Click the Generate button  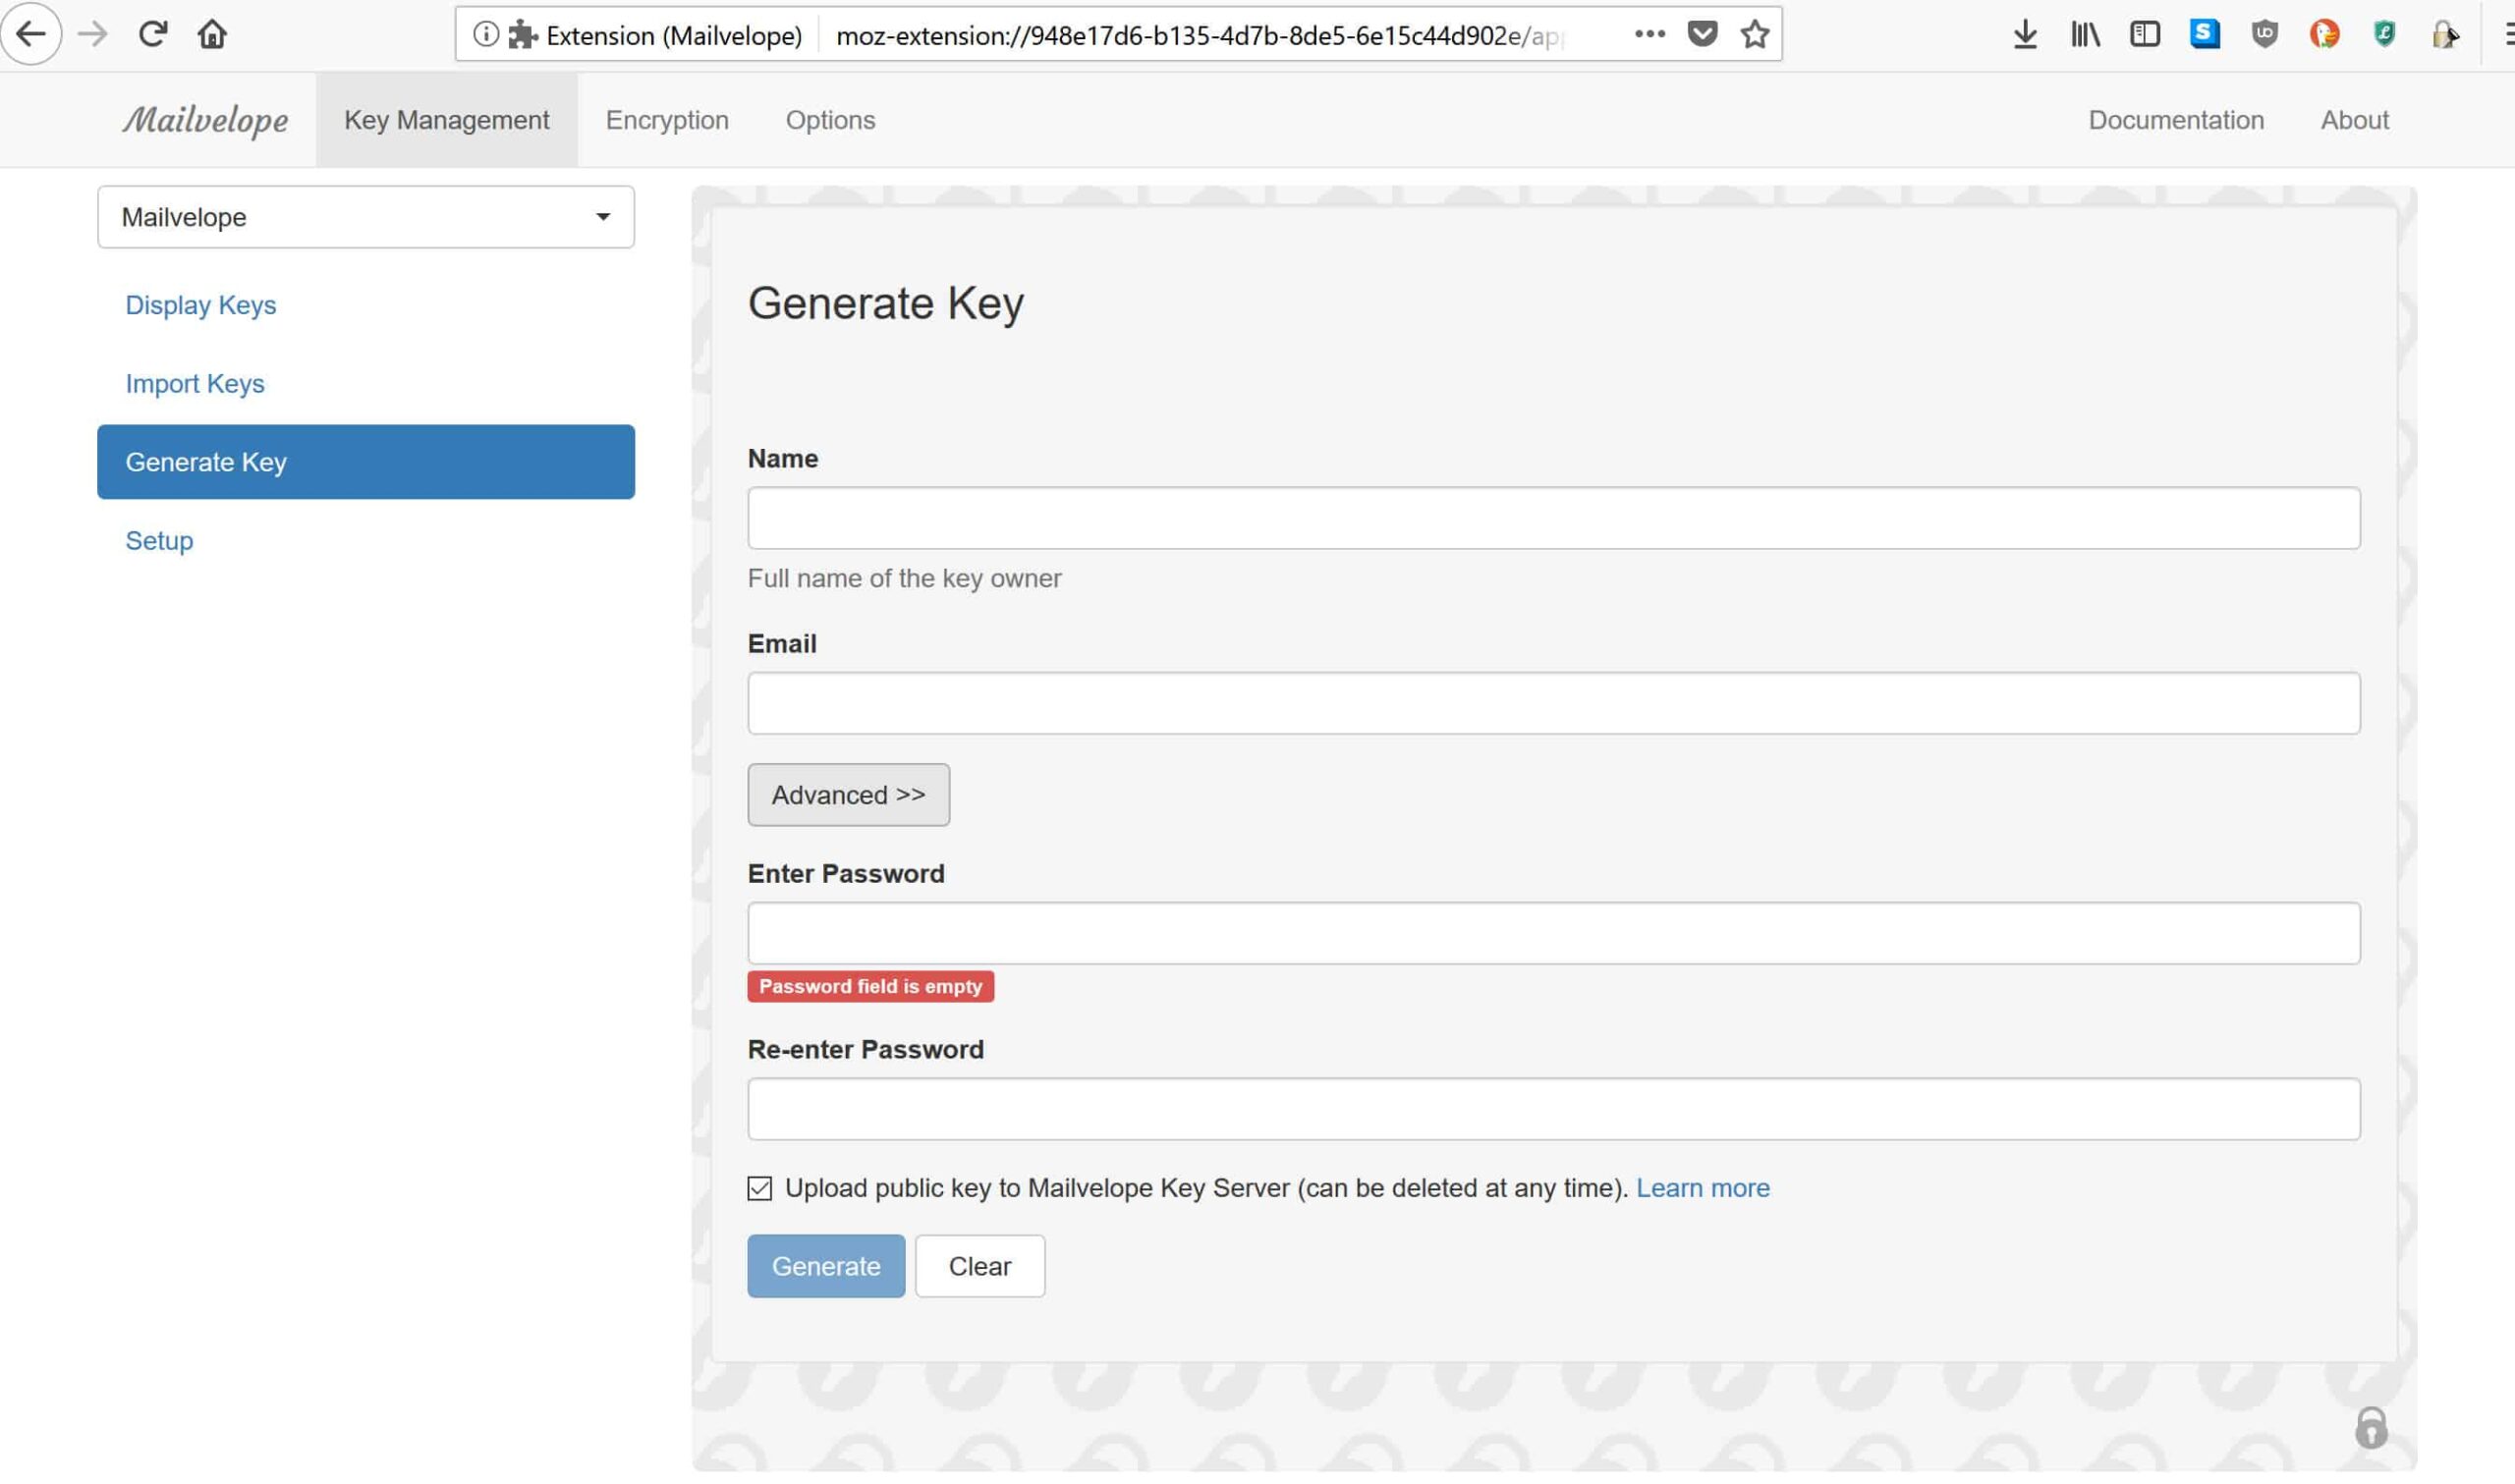coord(826,1266)
